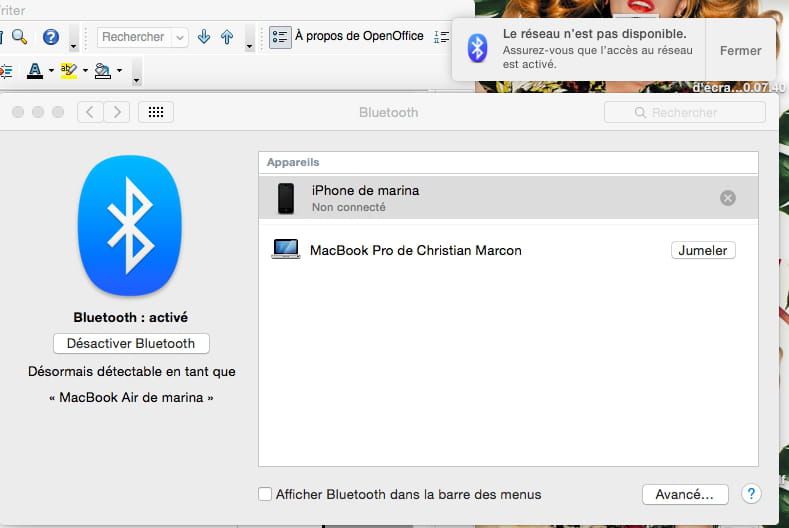Open OpenOffice help question mark icon
The width and height of the screenshot is (789, 528).
pos(51,37)
